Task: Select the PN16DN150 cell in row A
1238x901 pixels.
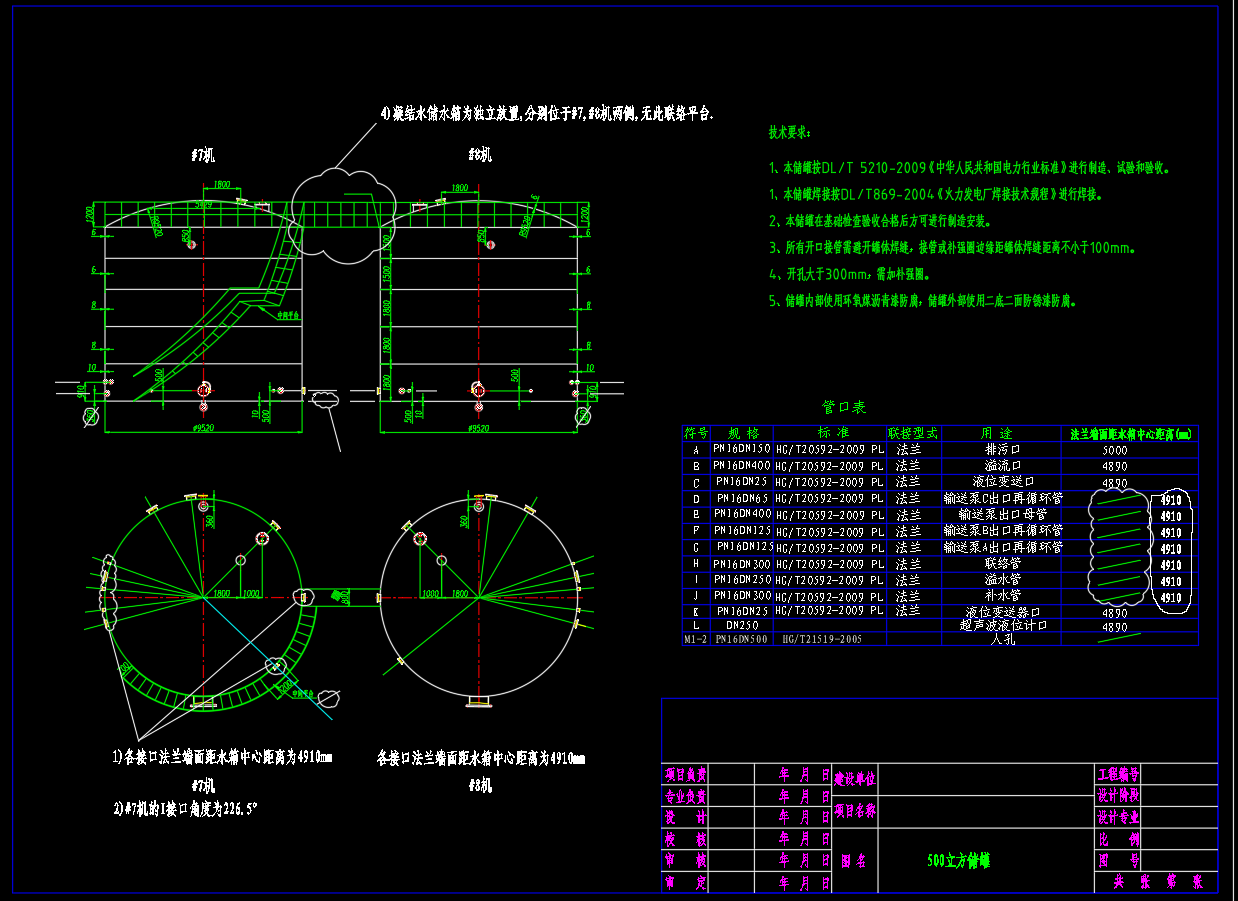Action: click(x=742, y=449)
